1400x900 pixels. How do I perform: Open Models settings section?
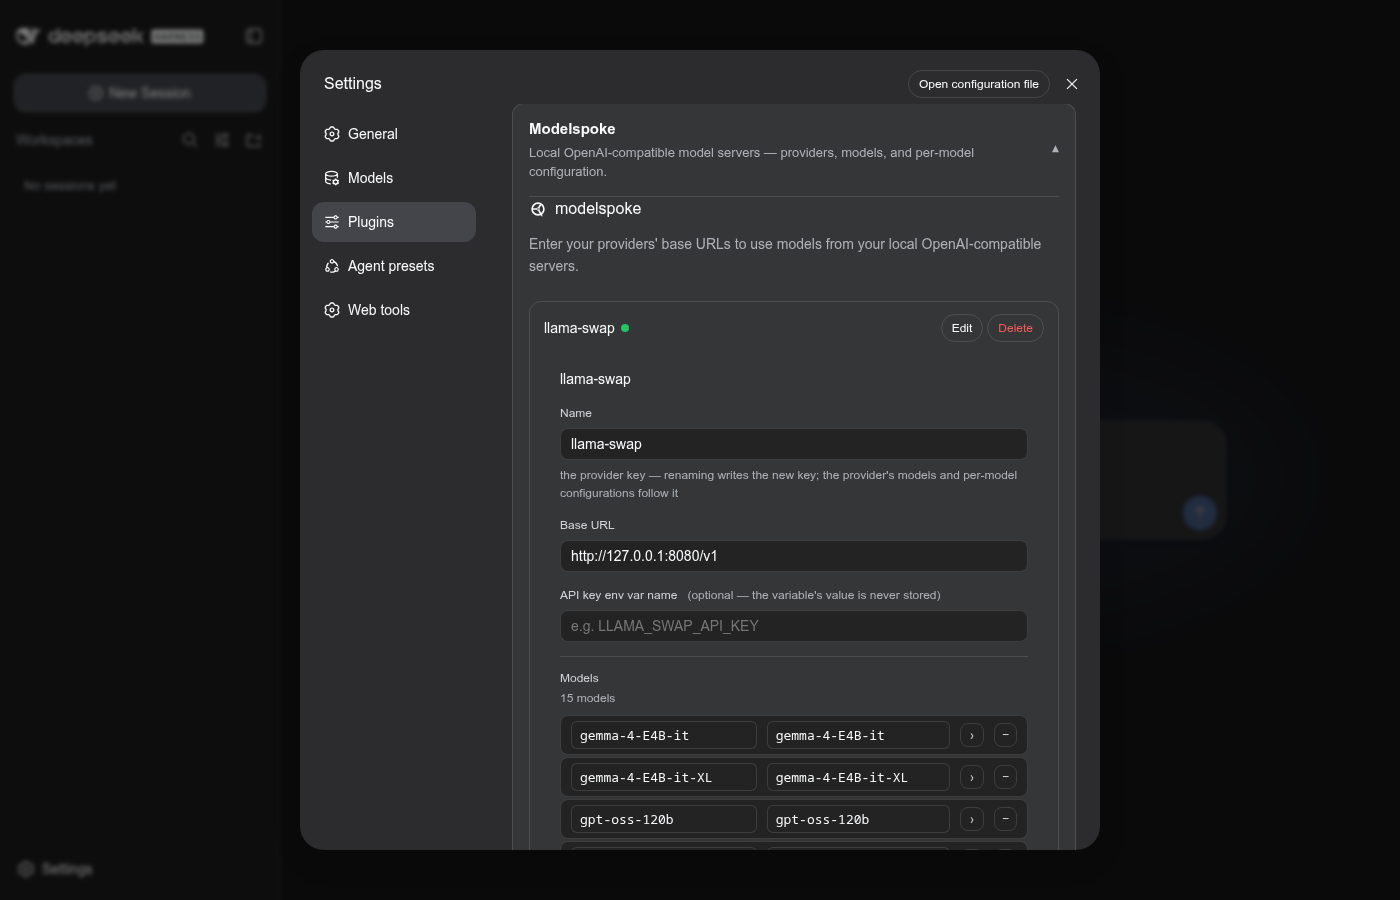tap(394, 178)
